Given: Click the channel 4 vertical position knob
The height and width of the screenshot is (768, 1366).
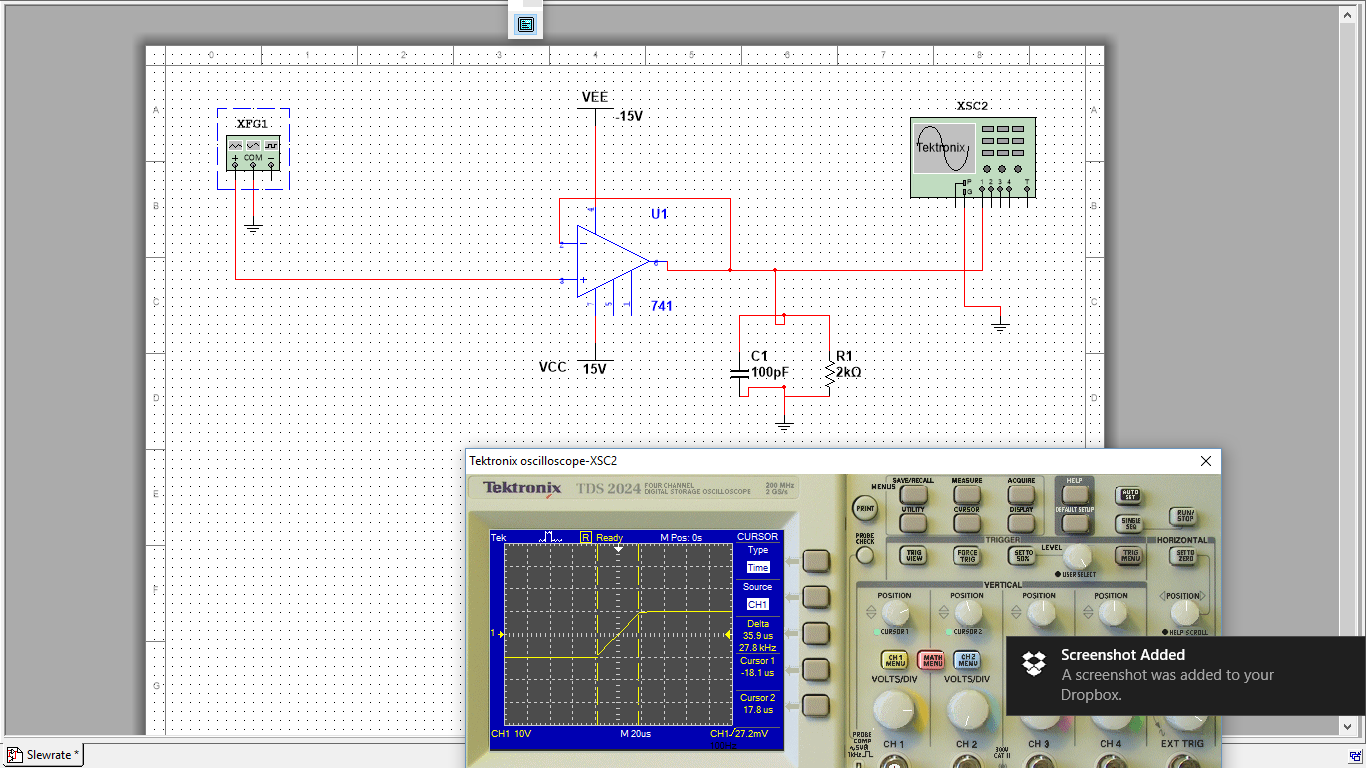Looking at the screenshot, I should pyautogui.click(x=1111, y=613).
